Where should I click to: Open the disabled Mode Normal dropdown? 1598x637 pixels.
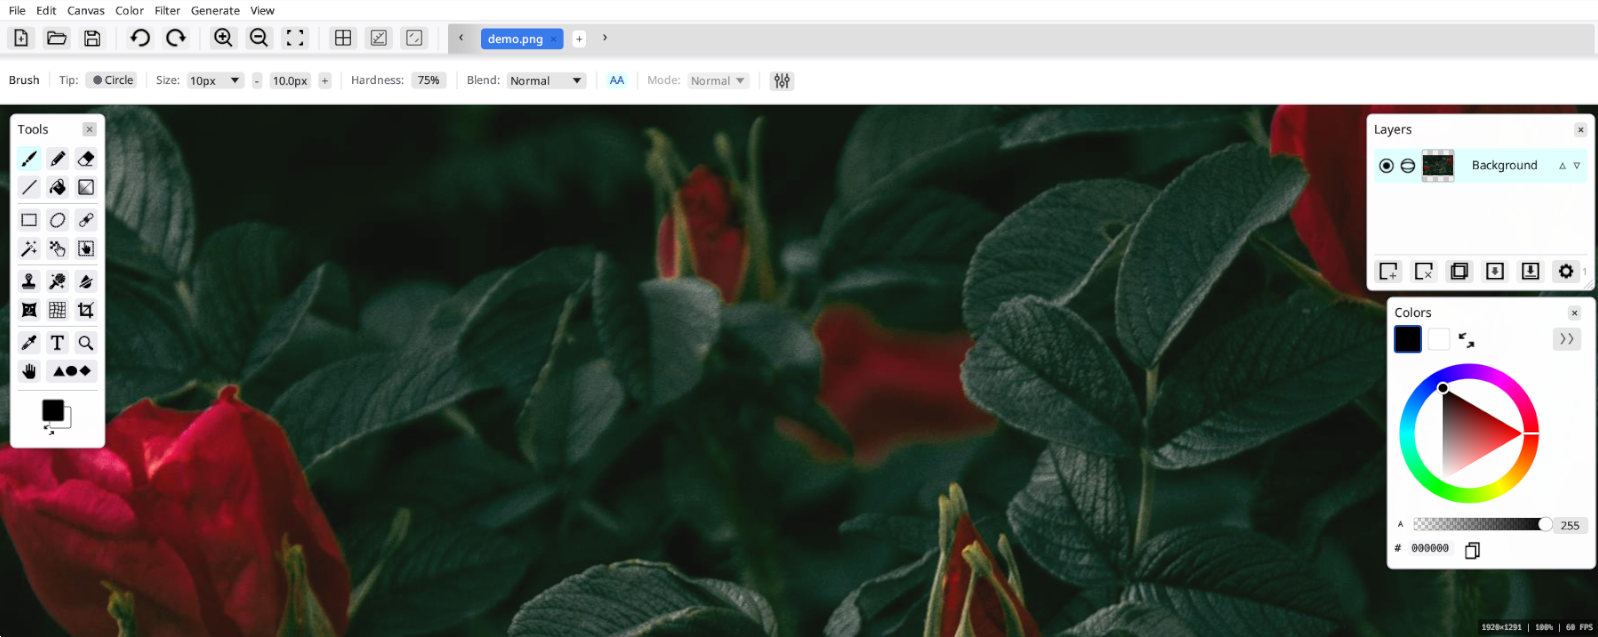pos(718,80)
